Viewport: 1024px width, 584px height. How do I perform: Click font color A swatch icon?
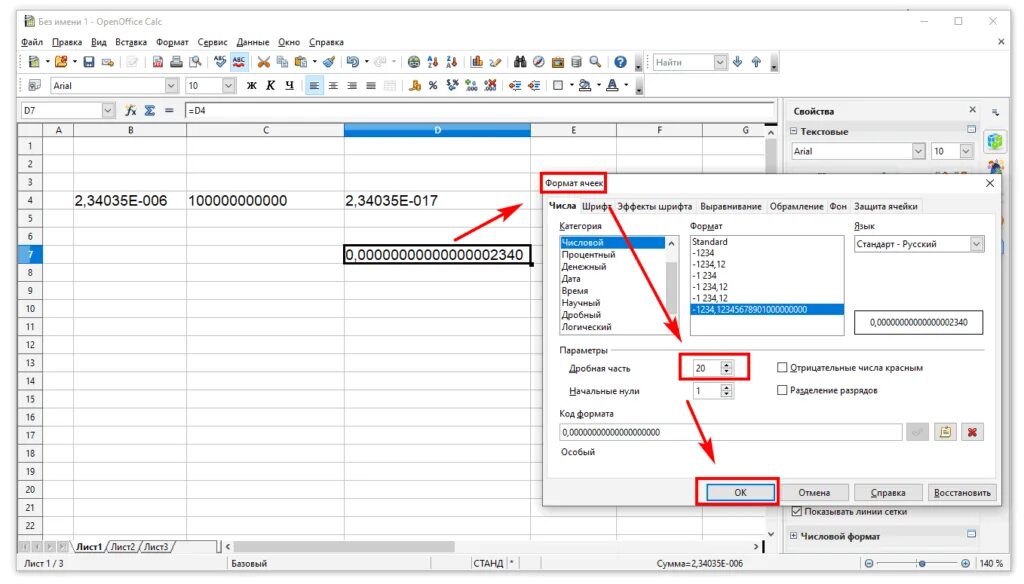[612, 86]
